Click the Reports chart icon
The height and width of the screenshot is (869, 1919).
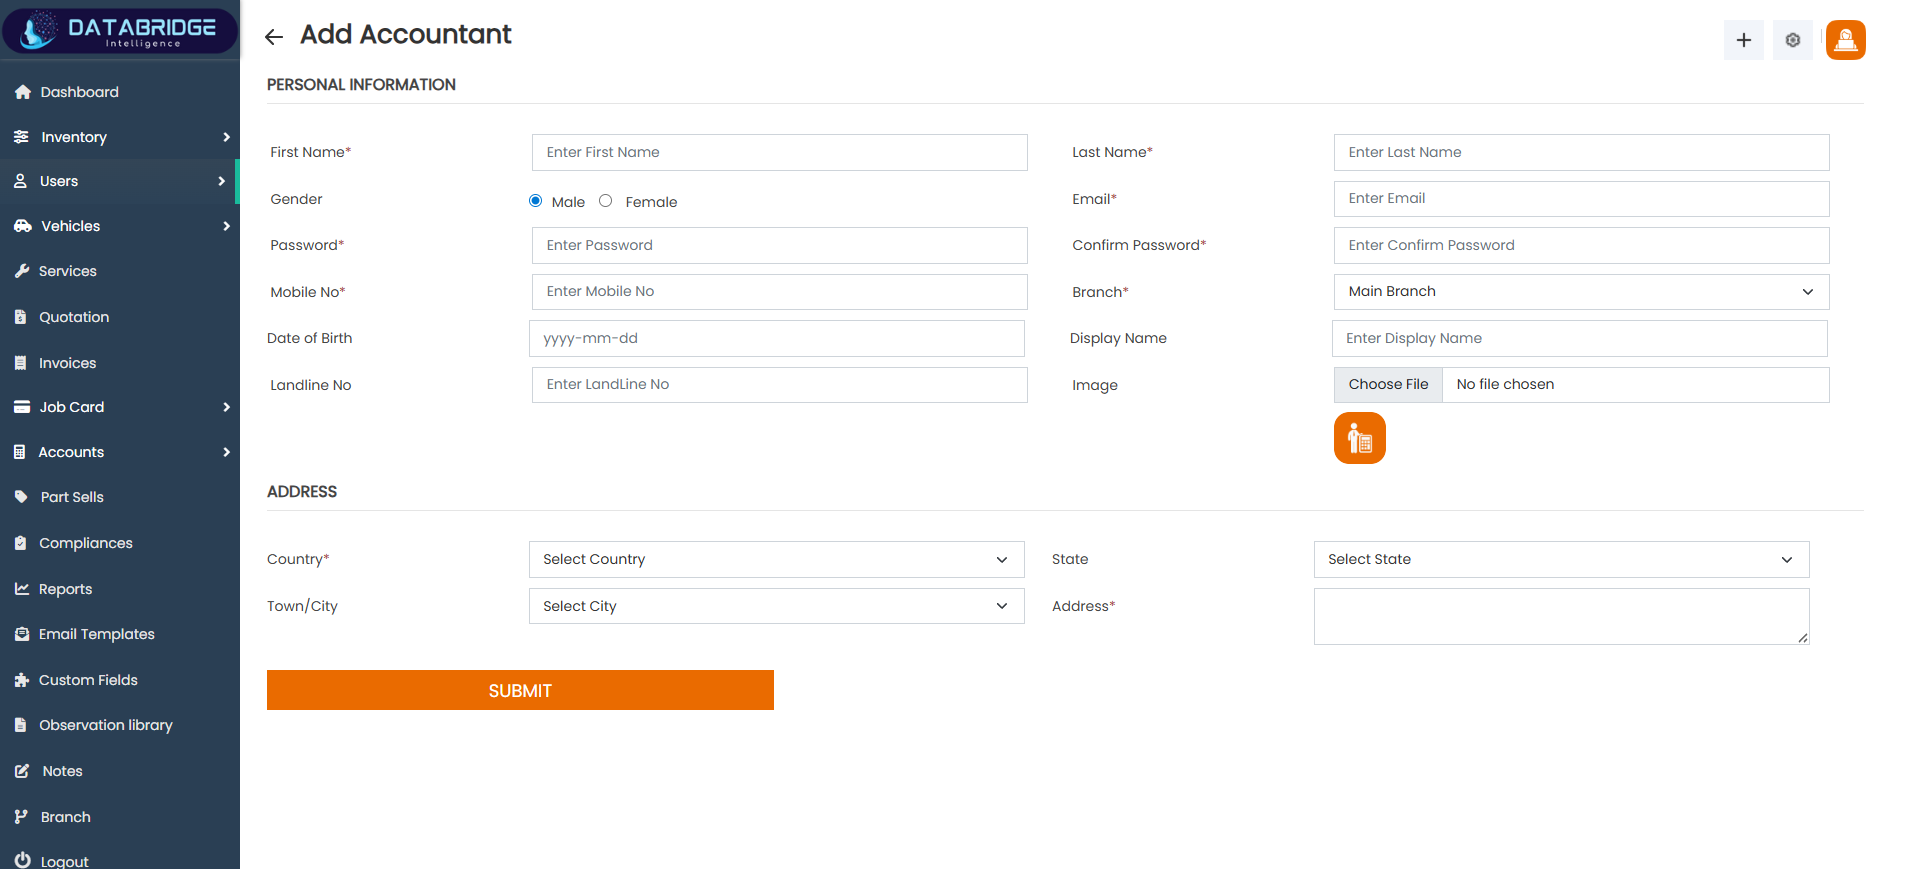[22, 589]
